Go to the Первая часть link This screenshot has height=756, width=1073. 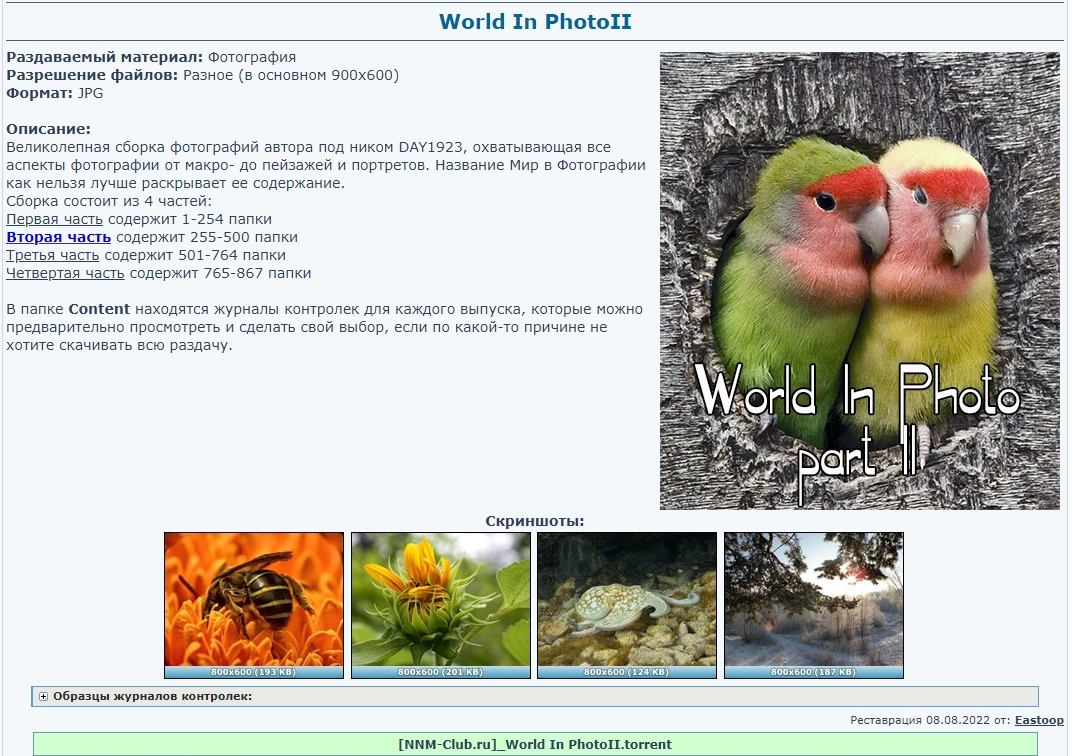pos(55,219)
